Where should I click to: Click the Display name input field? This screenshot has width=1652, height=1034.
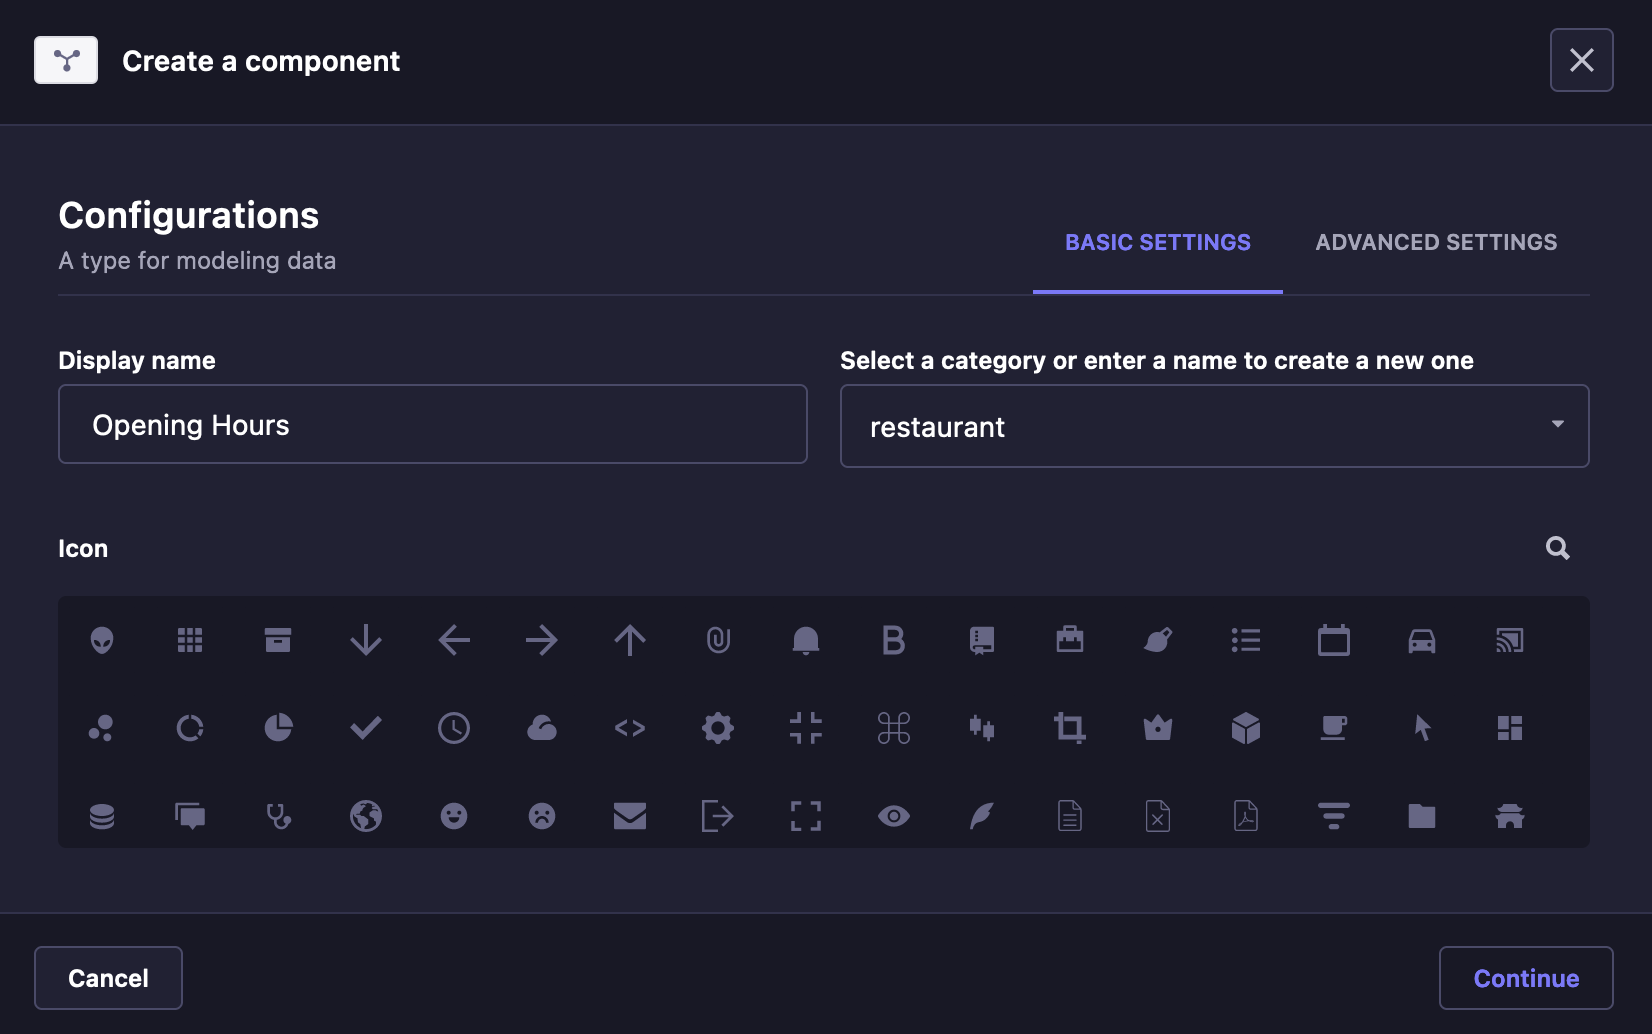[x=432, y=424]
